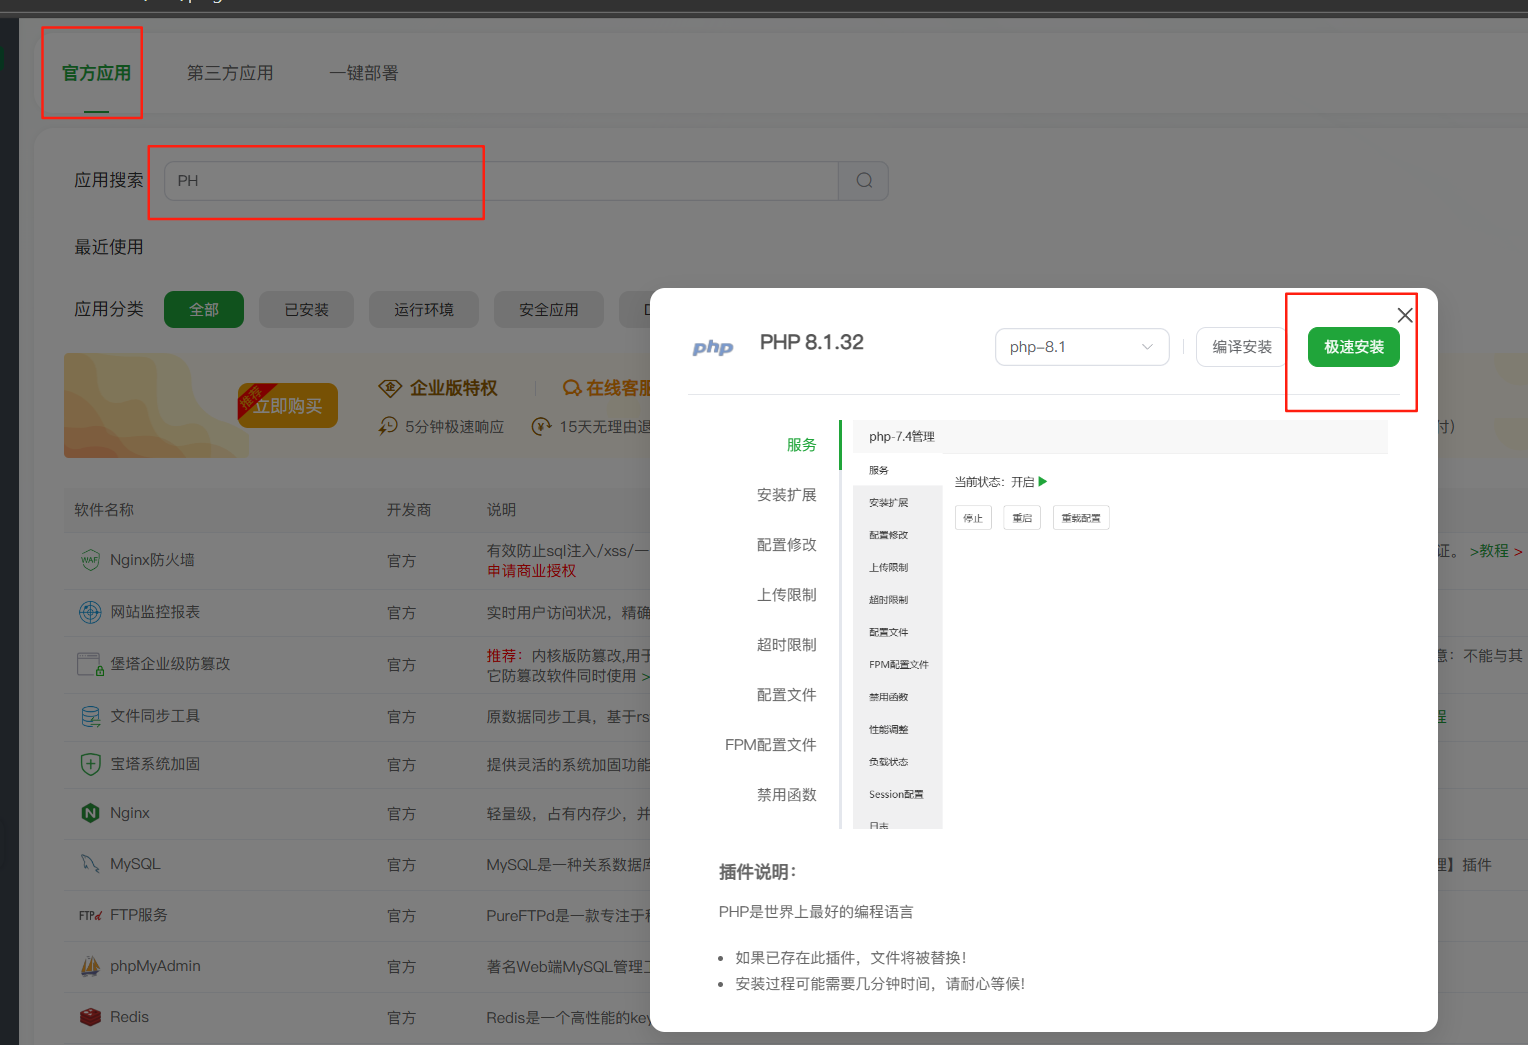Viewport: 1528px width, 1045px height.
Task: Filter apps by 运行环境 category
Action: [x=424, y=310]
